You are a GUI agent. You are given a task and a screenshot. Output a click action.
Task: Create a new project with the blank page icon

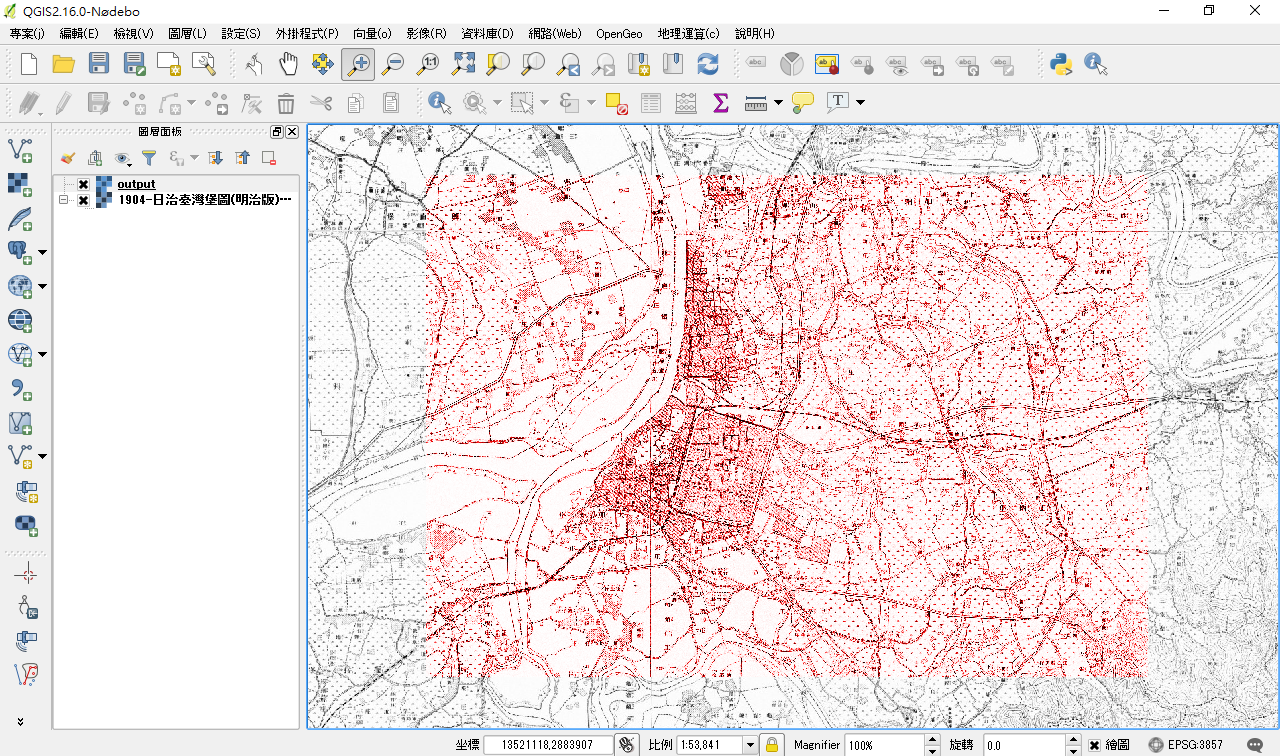pos(29,65)
